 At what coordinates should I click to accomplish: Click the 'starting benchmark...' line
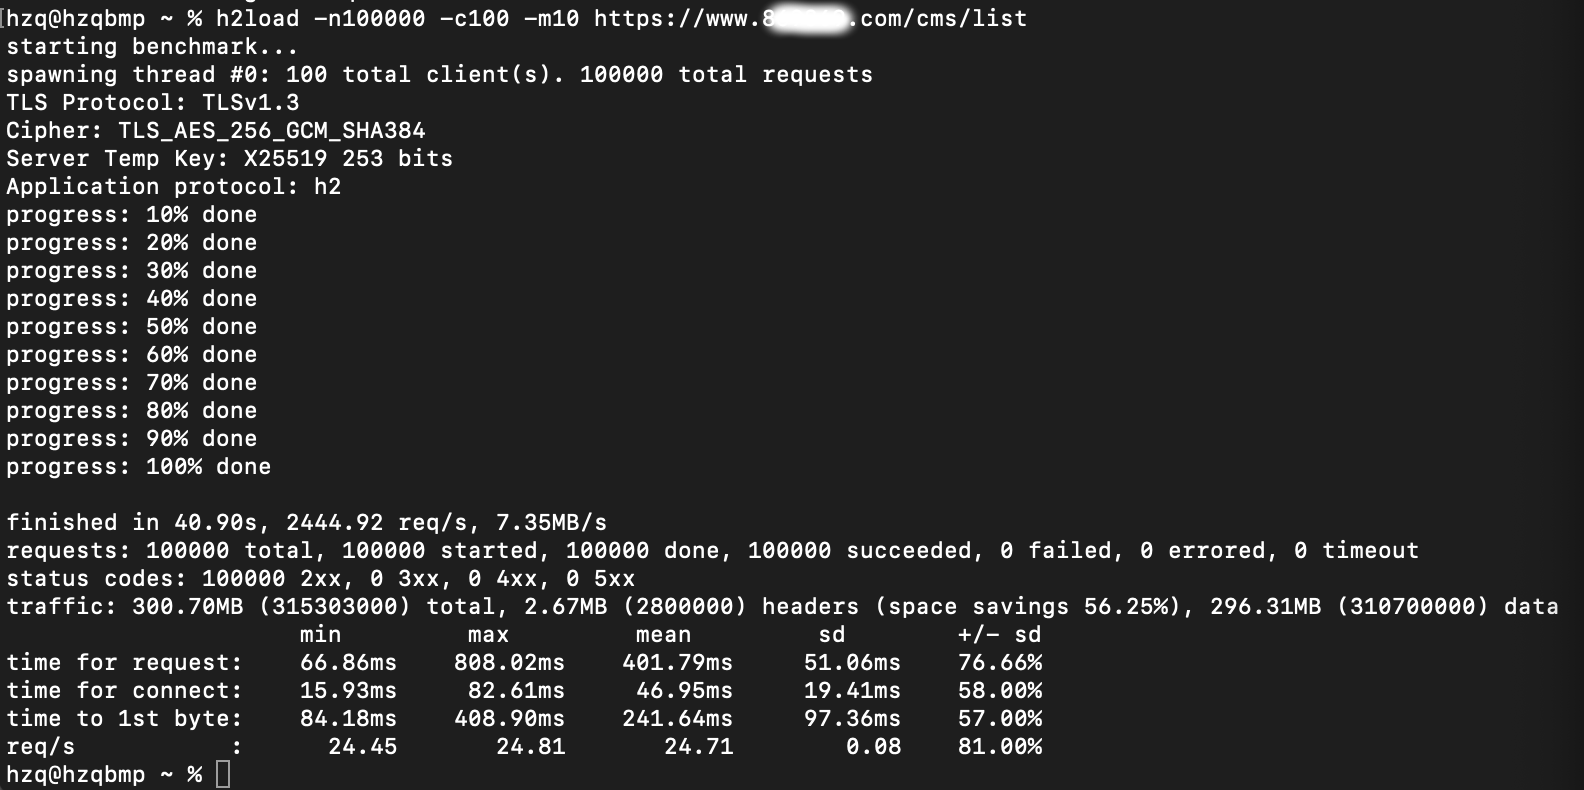click(152, 47)
